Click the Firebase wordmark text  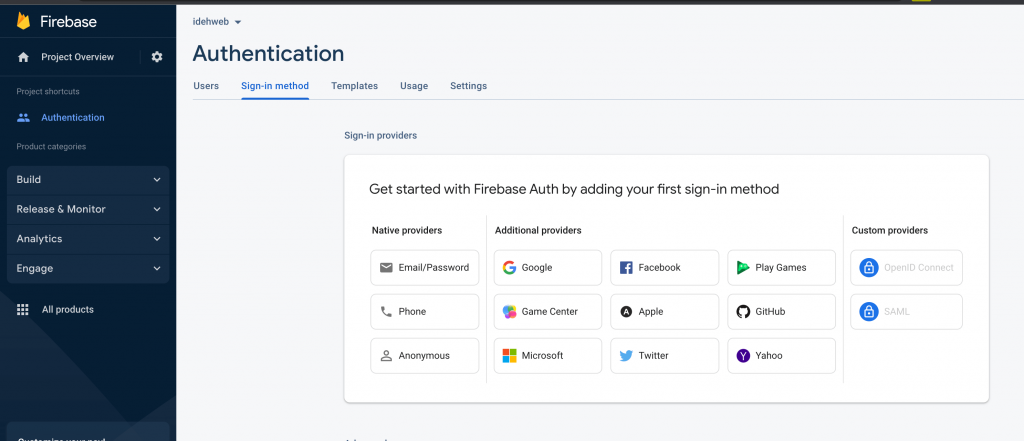coord(68,22)
